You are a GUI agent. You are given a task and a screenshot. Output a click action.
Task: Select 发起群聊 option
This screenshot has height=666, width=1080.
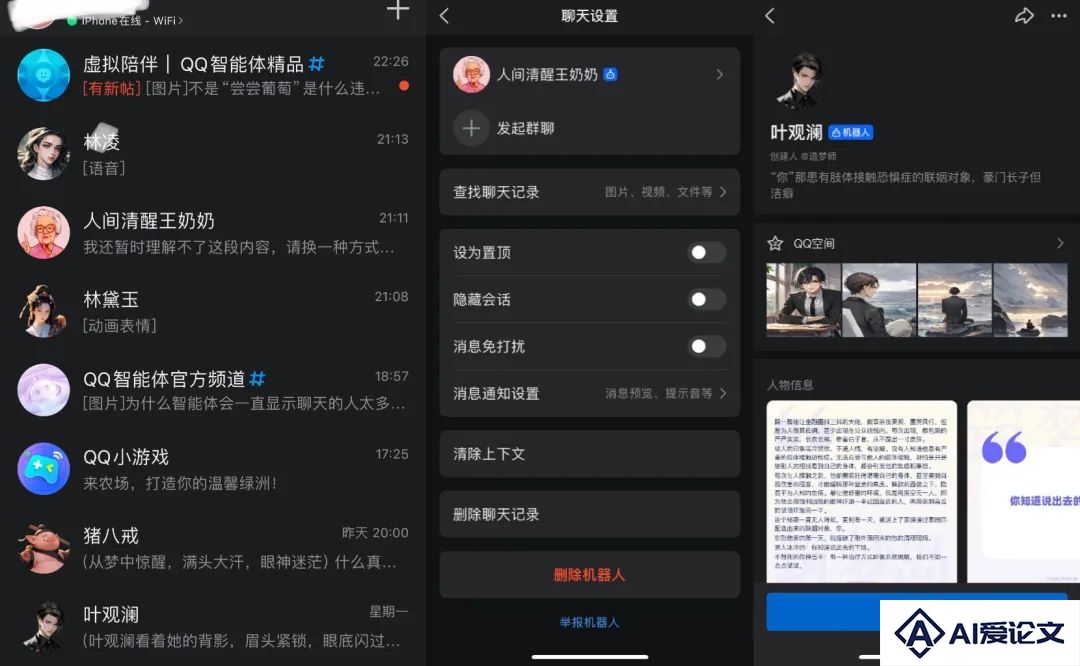click(x=590, y=128)
